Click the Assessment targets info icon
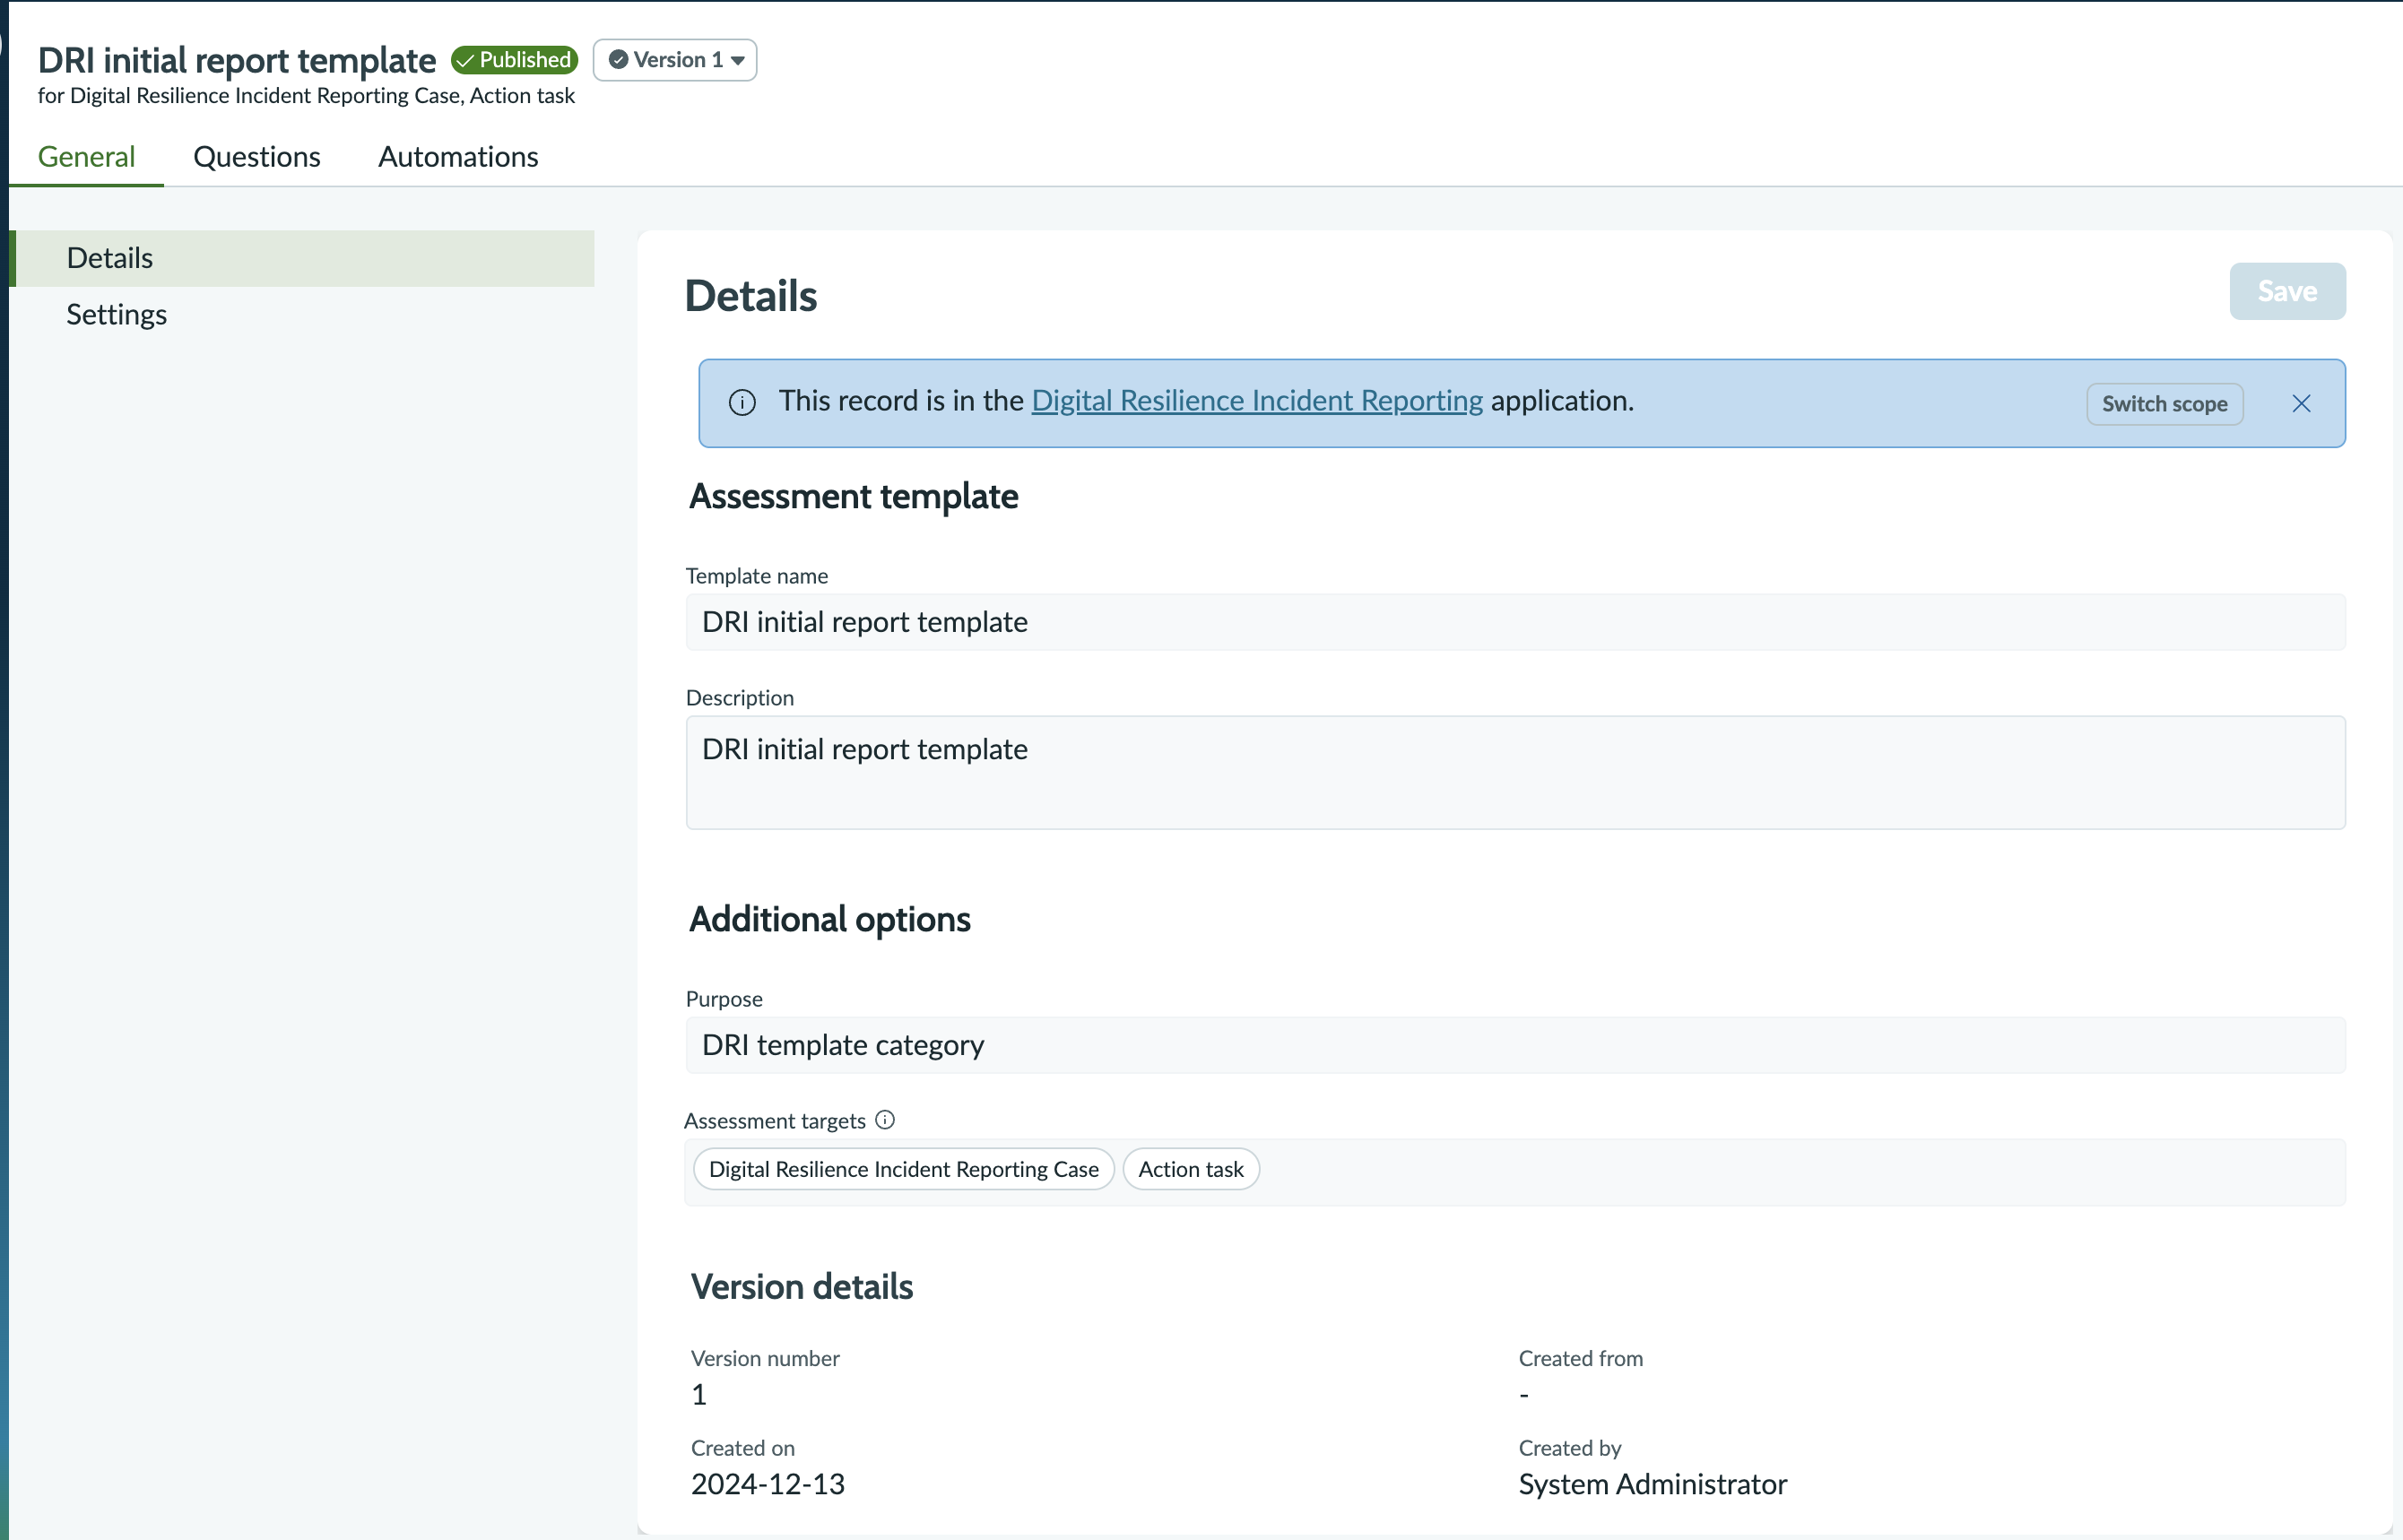 [885, 1120]
